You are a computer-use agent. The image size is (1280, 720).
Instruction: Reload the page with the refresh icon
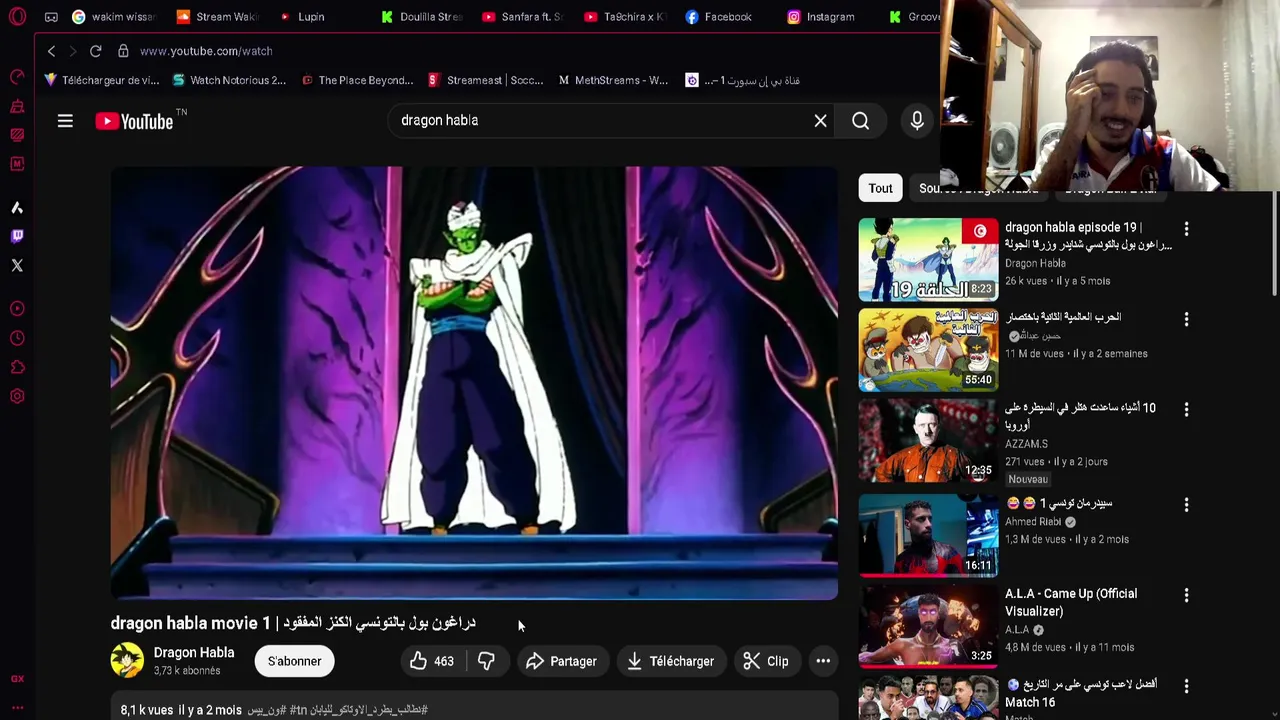(x=95, y=51)
